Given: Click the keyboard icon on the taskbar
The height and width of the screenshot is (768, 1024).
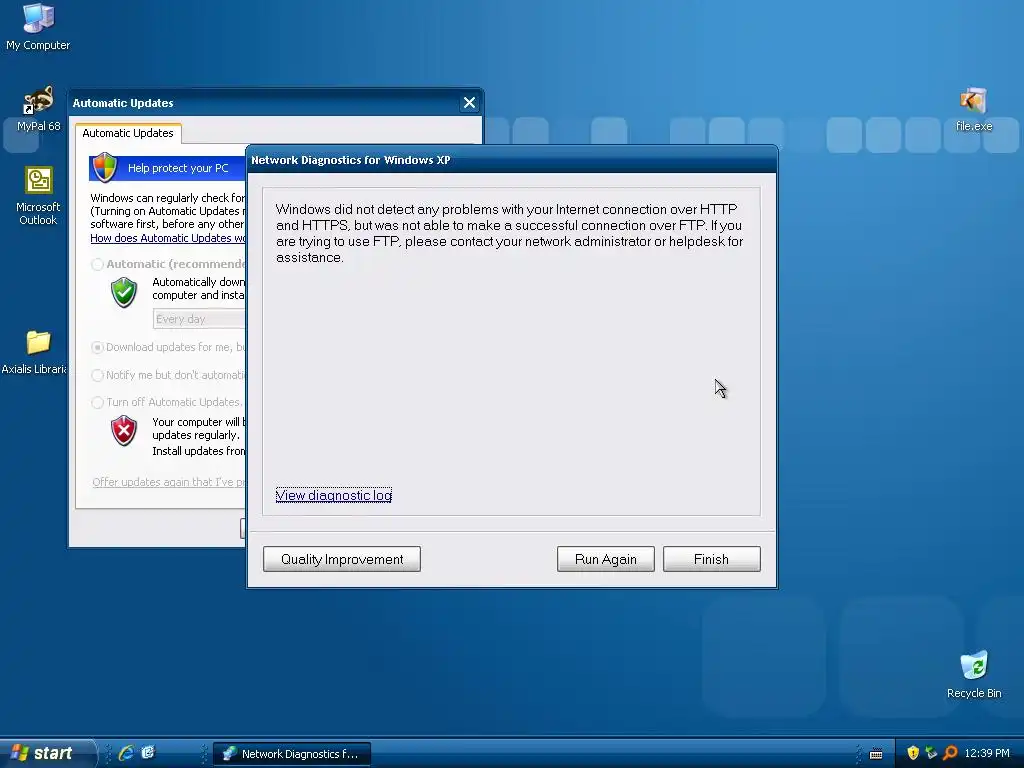Looking at the screenshot, I should pyautogui.click(x=876, y=754).
